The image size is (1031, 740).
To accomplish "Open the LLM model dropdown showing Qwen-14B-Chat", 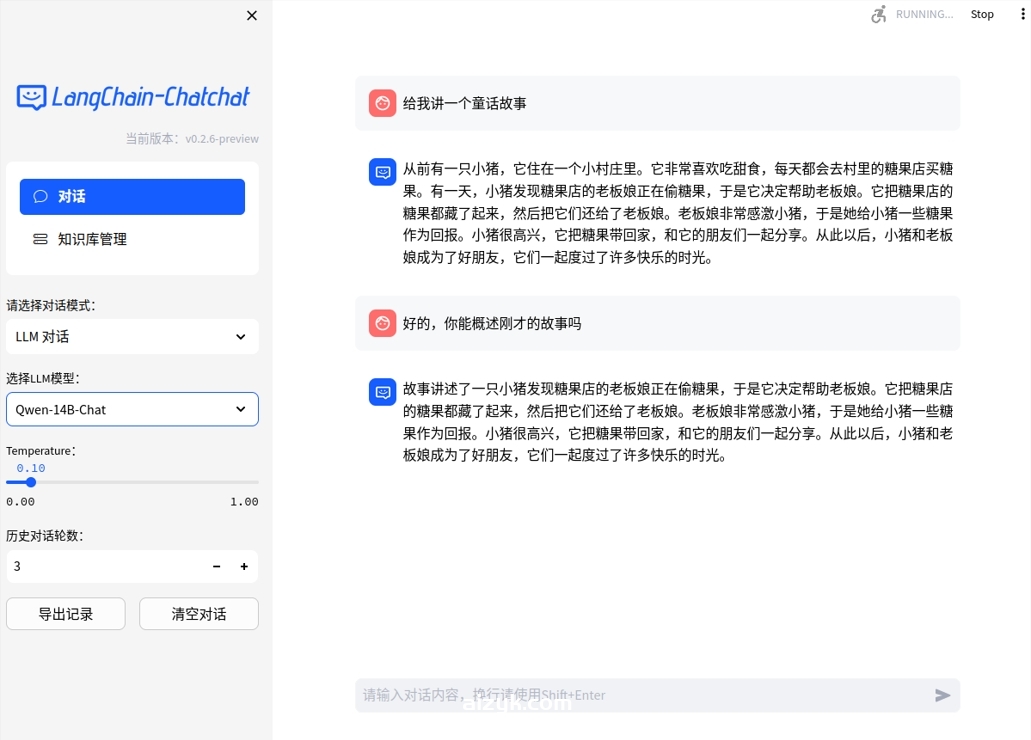I will click(x=132, y=409).
